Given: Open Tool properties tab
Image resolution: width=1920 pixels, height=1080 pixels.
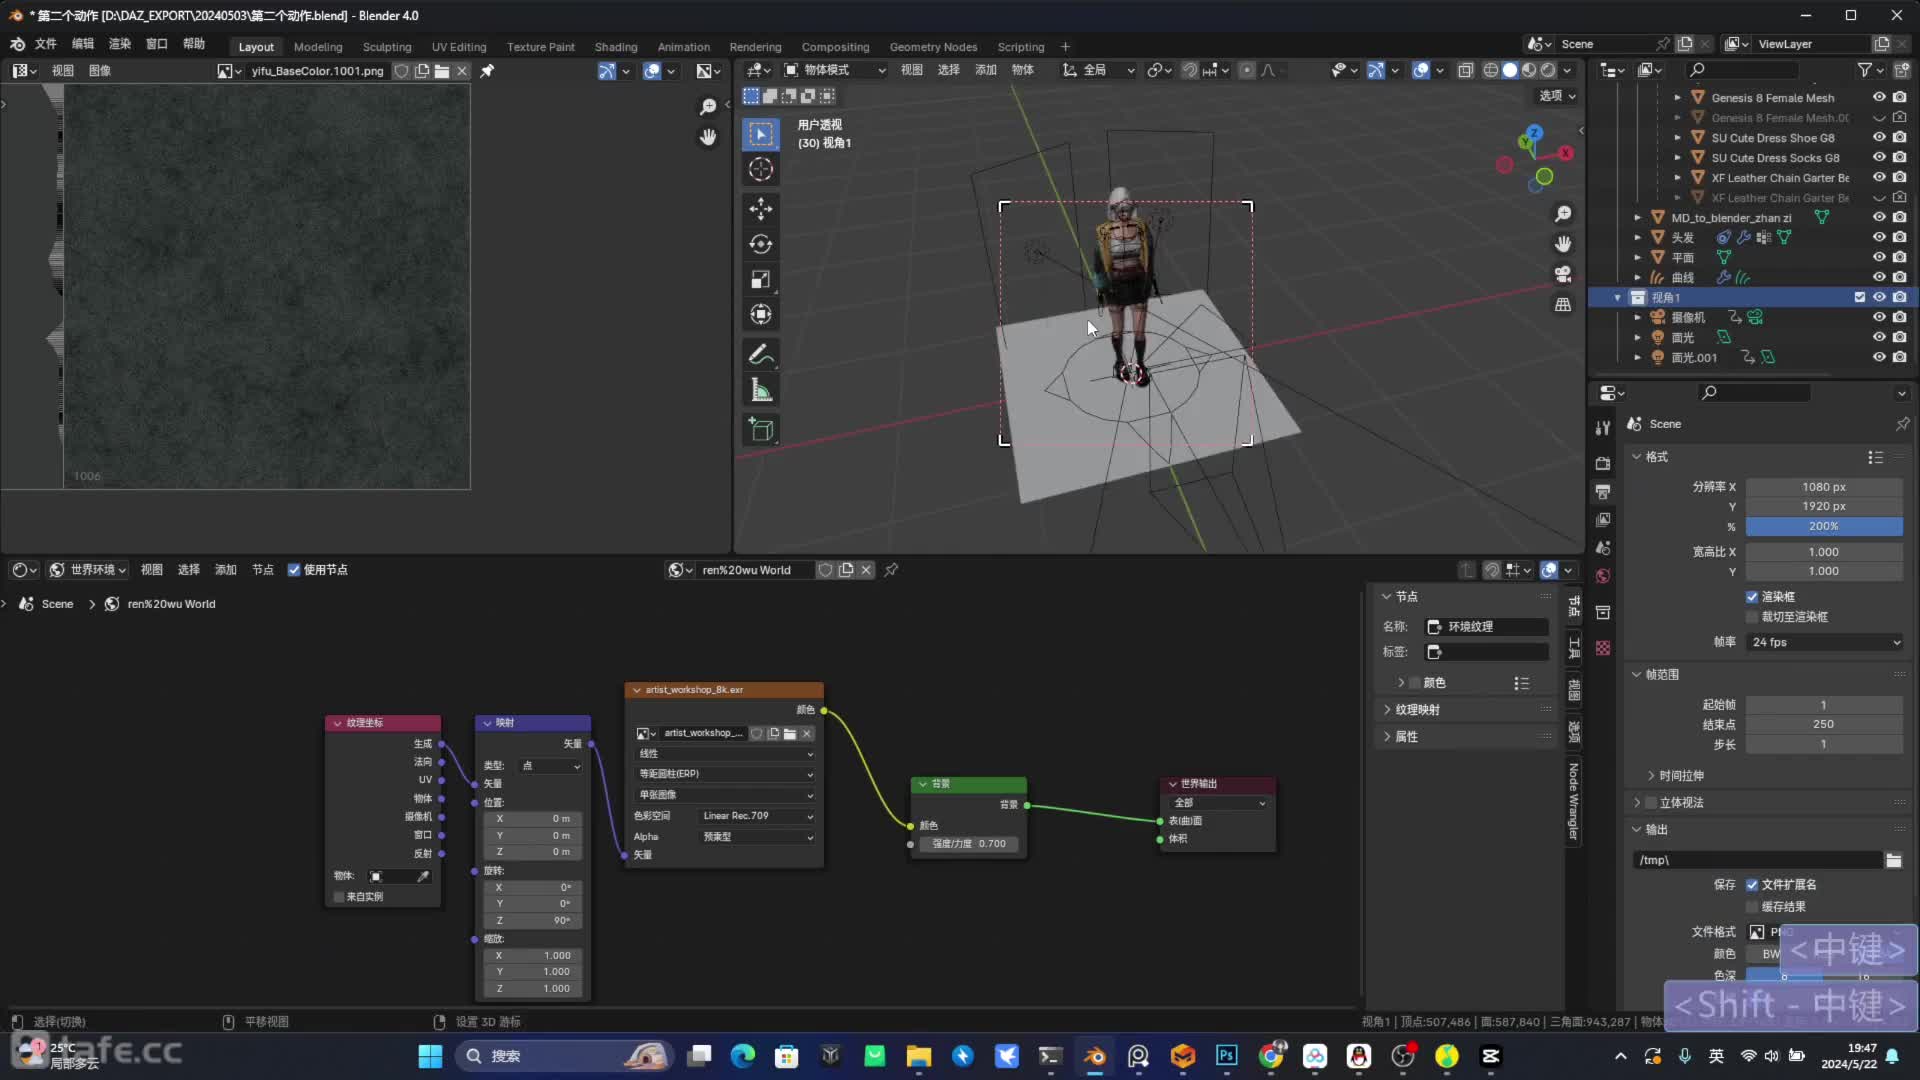Looking at the screenshot, I should [x=1603, y=428].
